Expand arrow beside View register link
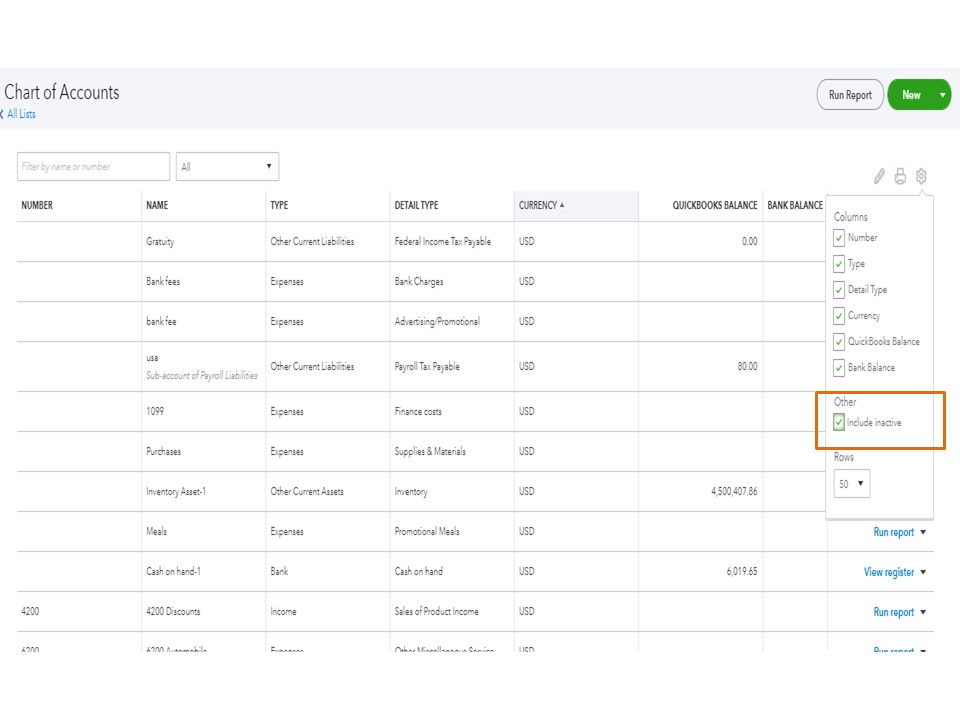Image resolution: width=960 pixels, height=720 pixels. [923, 573]
